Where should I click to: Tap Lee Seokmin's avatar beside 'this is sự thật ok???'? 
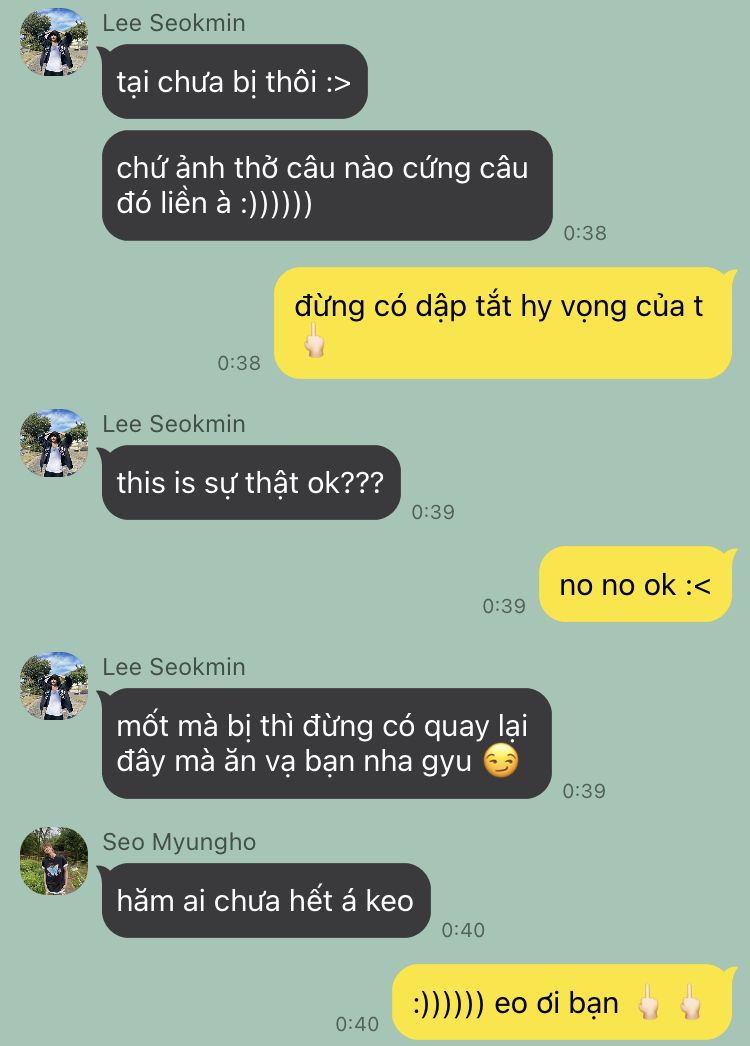tap(54, 442)
